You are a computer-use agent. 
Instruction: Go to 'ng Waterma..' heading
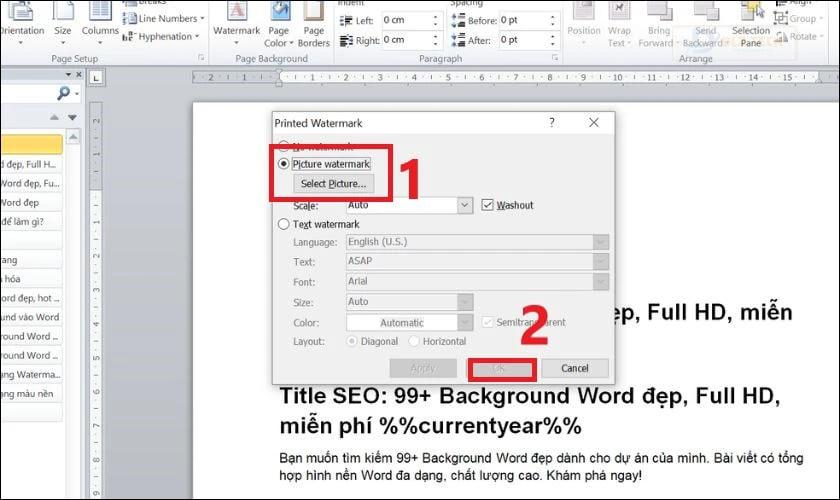pyautogui.click(x=31, y=375)
